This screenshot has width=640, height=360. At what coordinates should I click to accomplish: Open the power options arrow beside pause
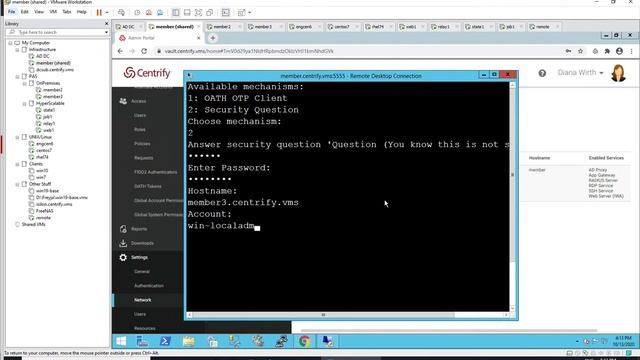[107, 13]
